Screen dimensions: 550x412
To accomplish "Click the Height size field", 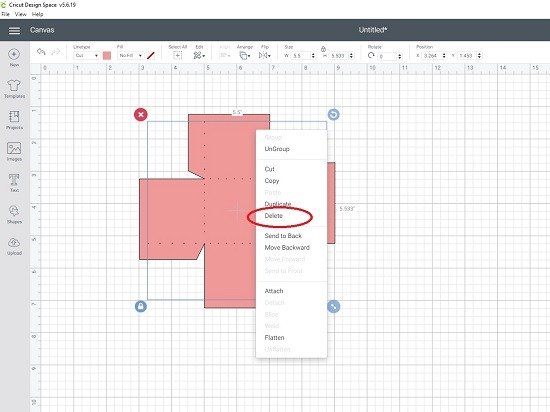I will [x=339, y=56].
